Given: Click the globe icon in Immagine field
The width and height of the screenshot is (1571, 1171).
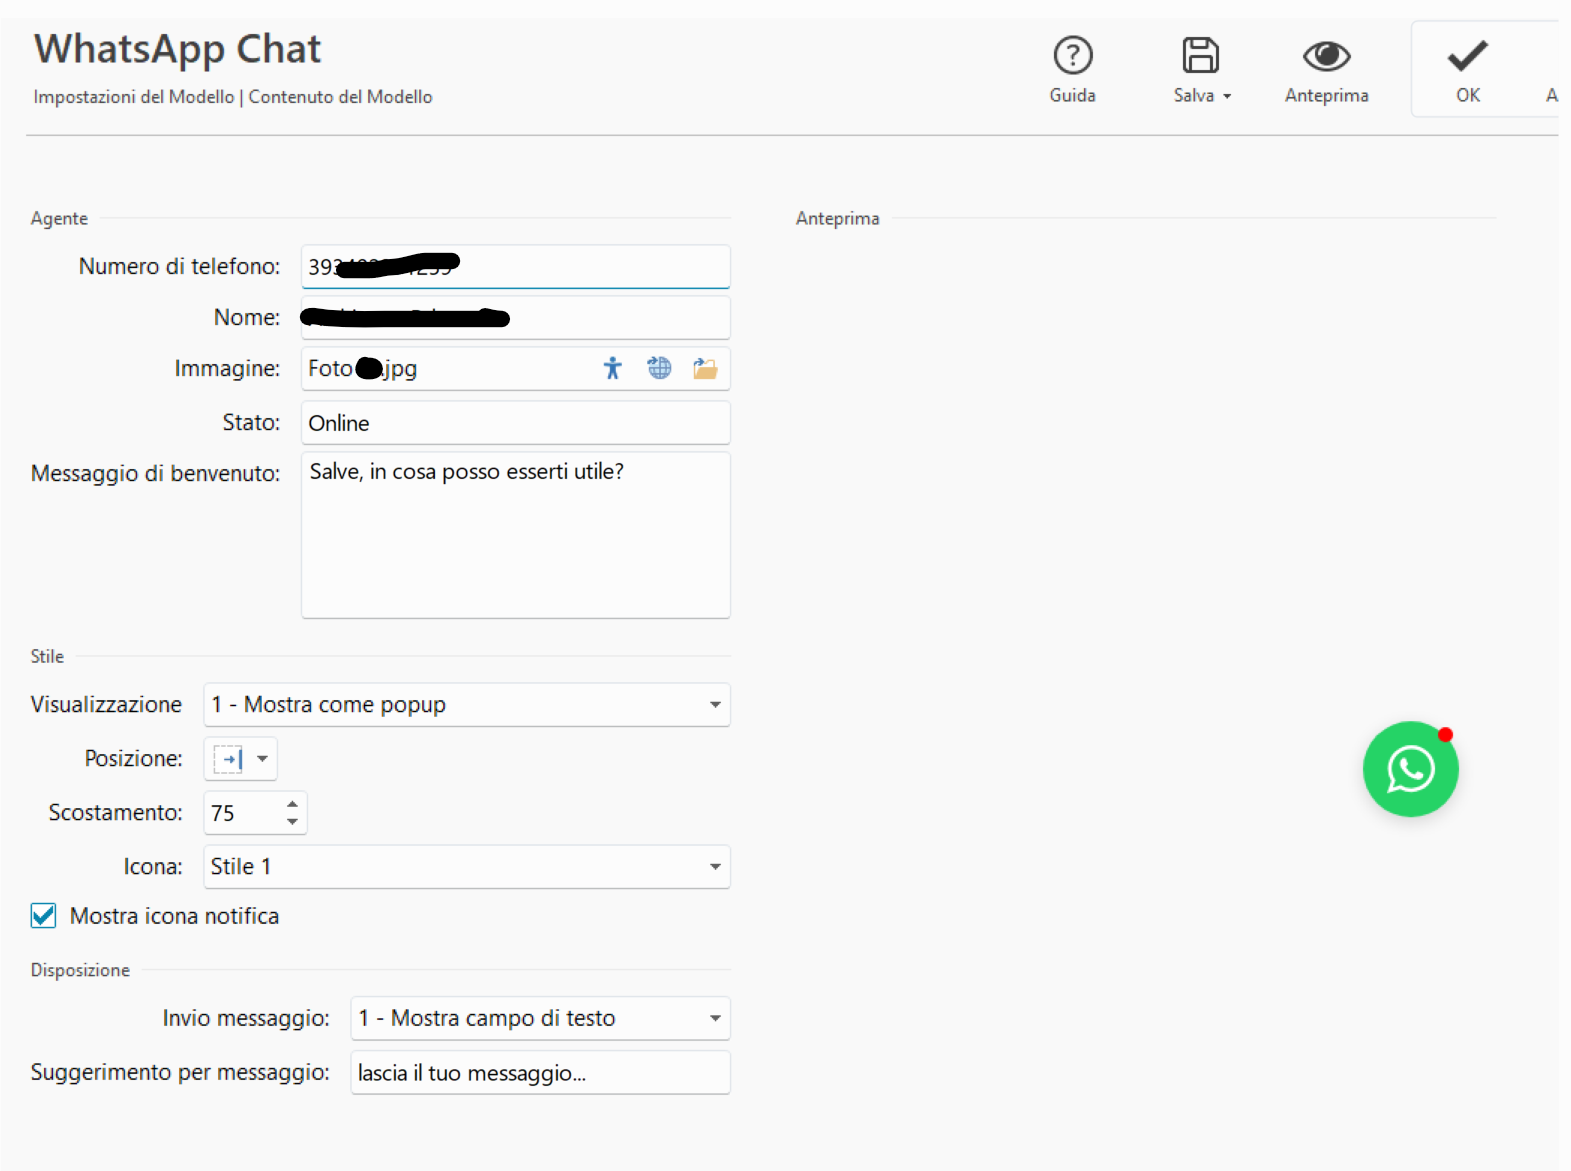Looking at the screenshot, I should 659,368.
